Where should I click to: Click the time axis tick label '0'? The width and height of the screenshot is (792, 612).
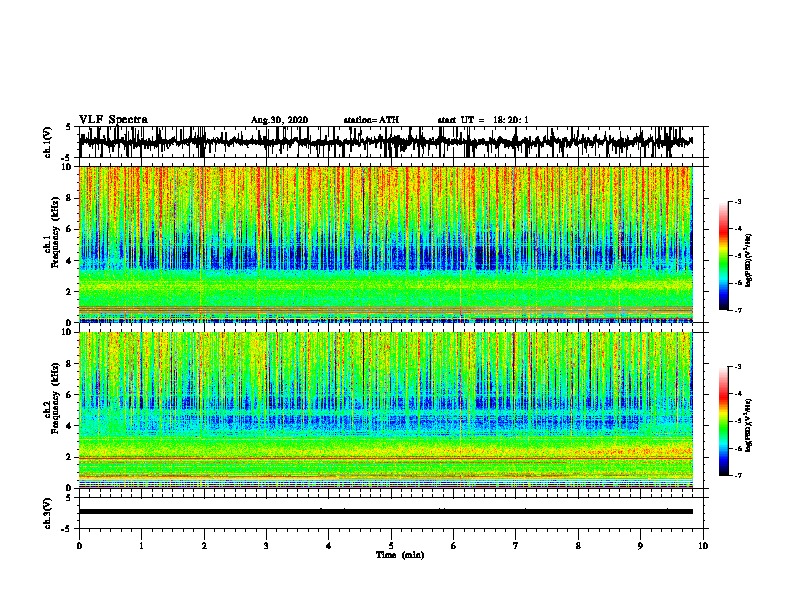pos(79,546)
